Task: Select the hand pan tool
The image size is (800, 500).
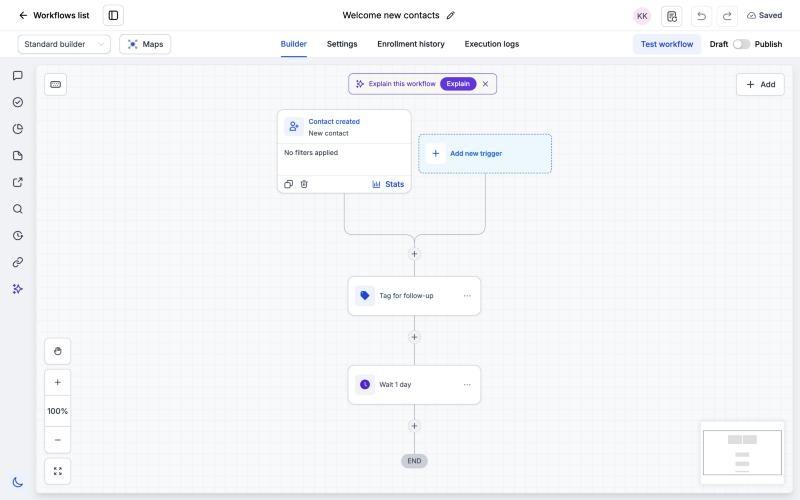Action: [x=58, y=351]
